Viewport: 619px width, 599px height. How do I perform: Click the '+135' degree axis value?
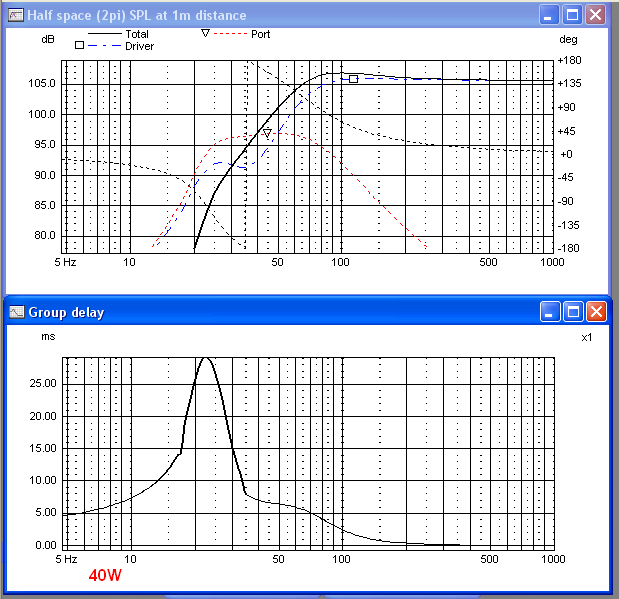pyautogui.click(x=569, y=83)
